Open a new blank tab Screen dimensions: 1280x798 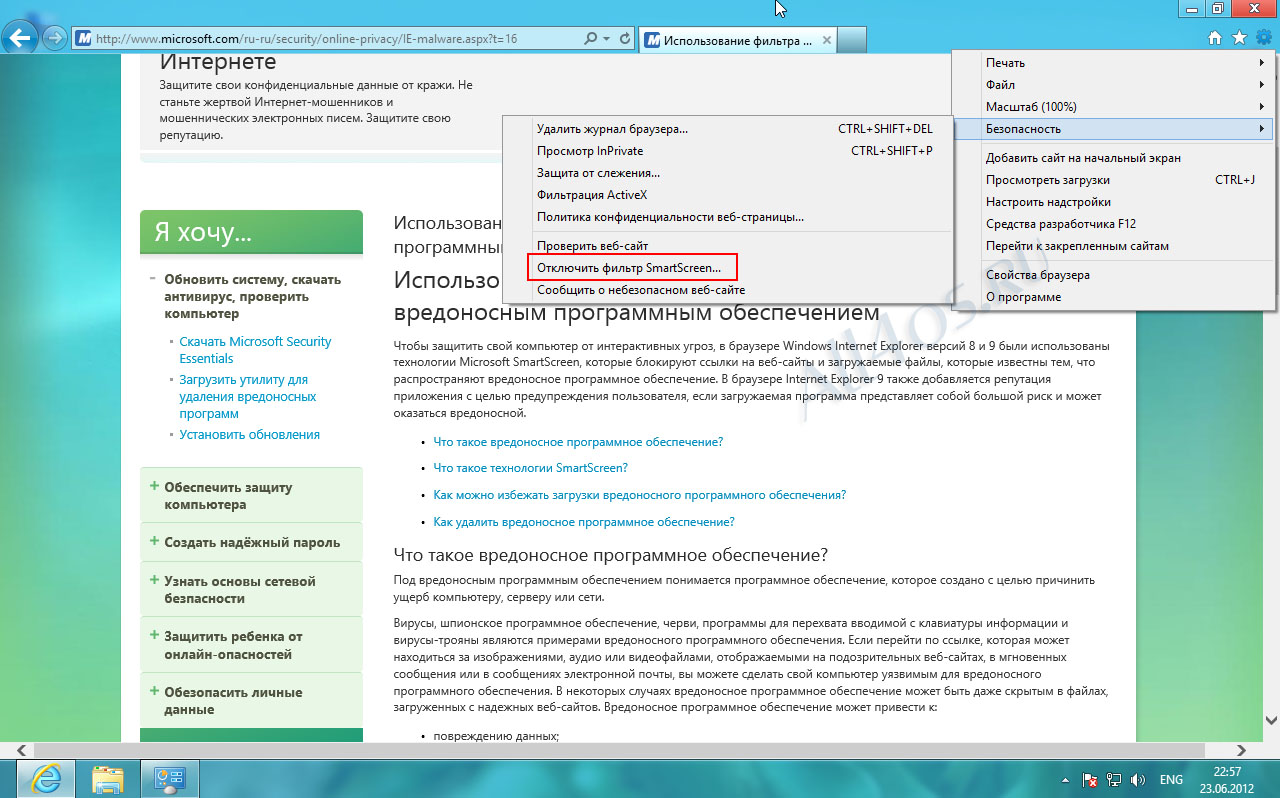click(x=851, y=39)
